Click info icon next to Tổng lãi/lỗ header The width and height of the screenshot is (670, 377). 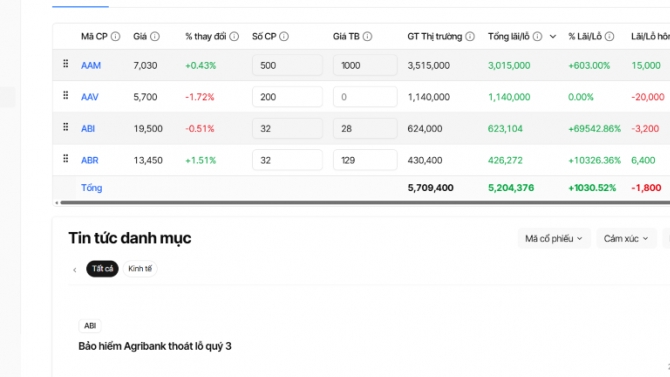click(x=538, y=37)
